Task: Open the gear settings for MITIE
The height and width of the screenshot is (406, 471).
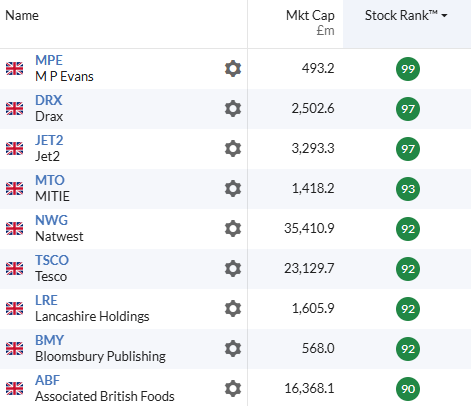Action: click(233, 189)
